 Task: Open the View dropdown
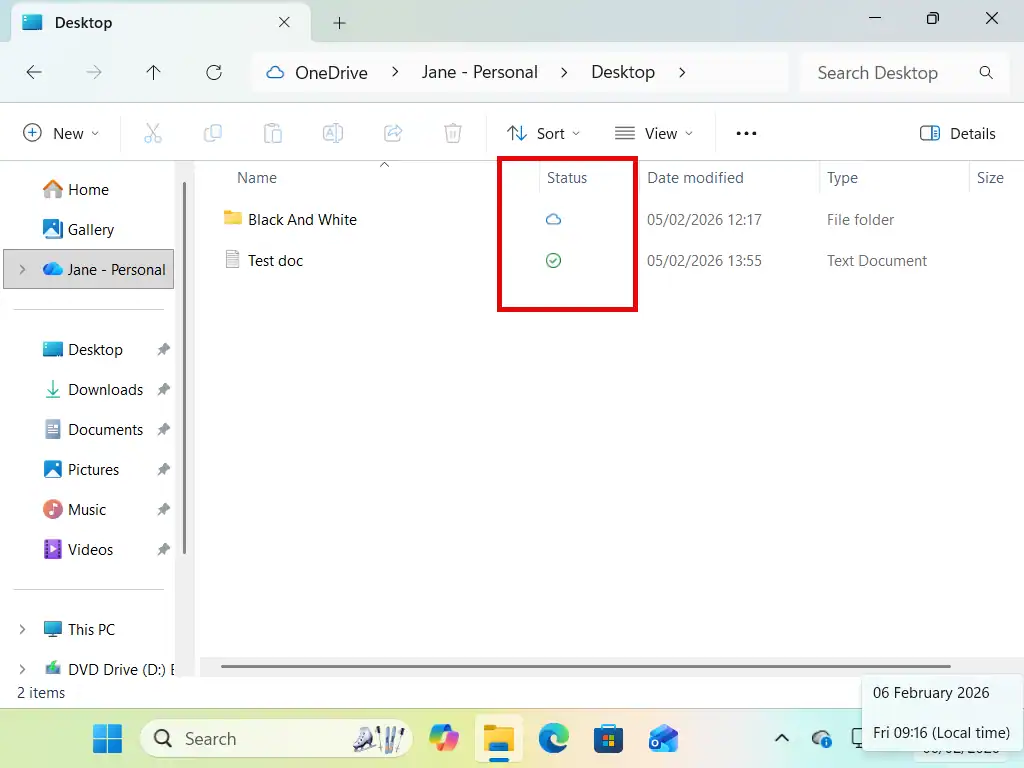(x=654, y=132)
